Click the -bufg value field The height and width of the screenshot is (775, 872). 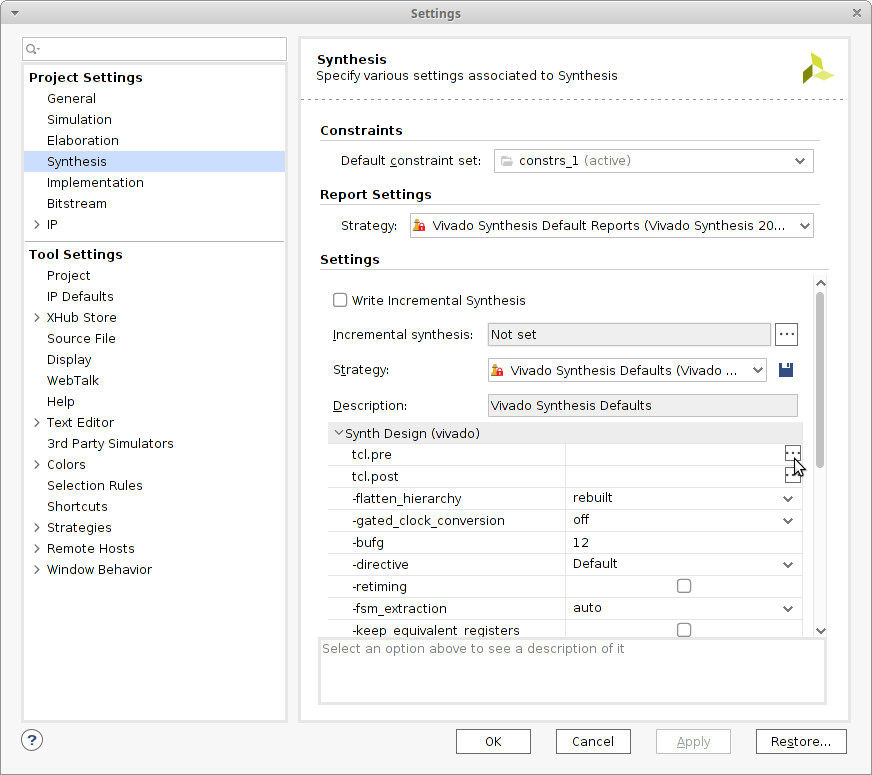[683, 542]
